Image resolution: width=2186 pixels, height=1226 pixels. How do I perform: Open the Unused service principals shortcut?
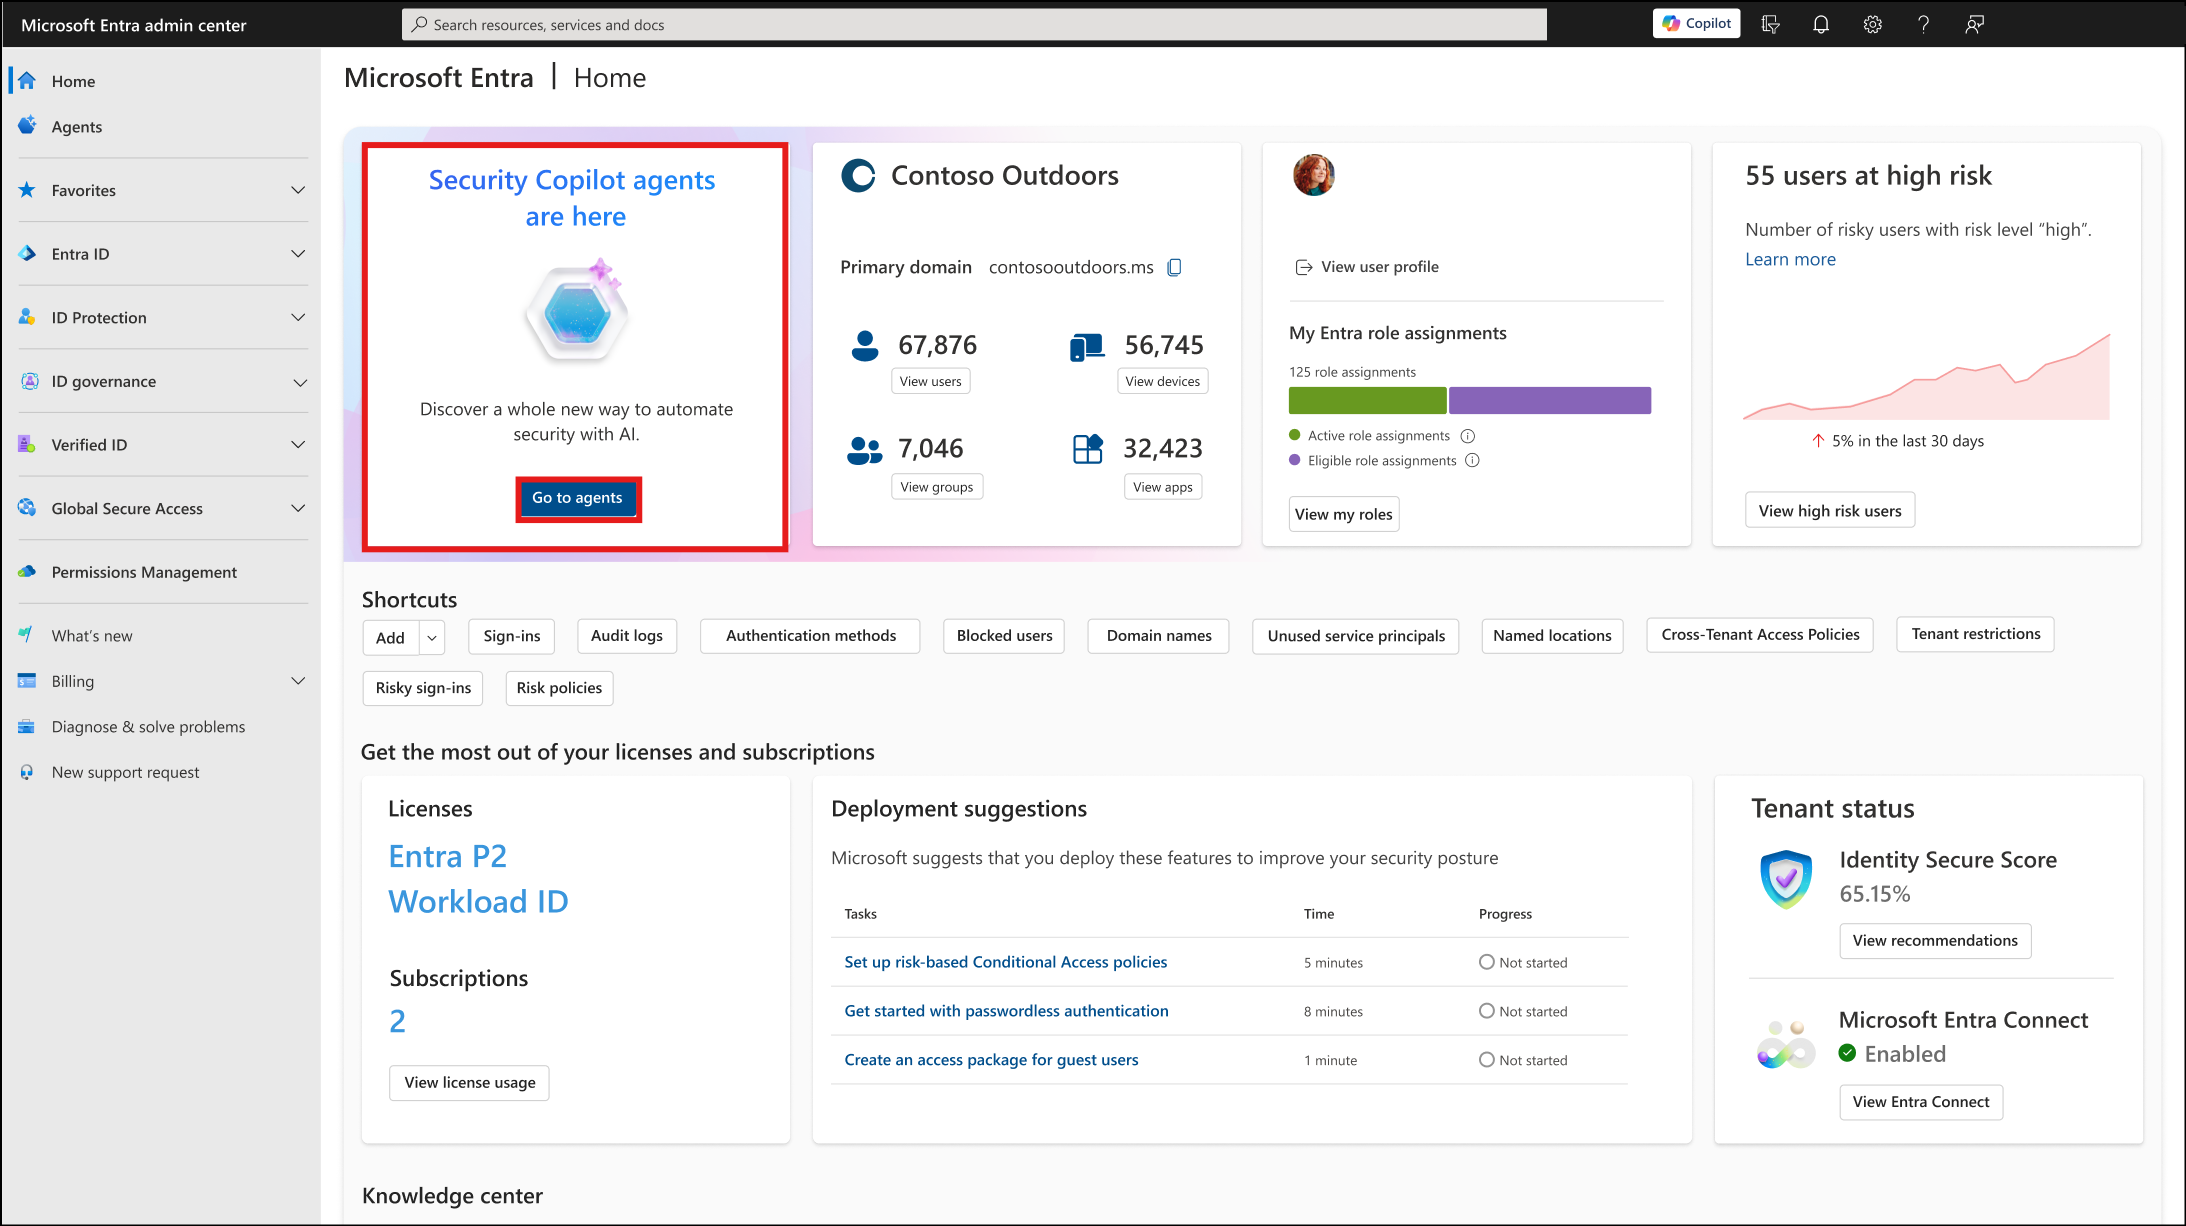pos(1356,636)
